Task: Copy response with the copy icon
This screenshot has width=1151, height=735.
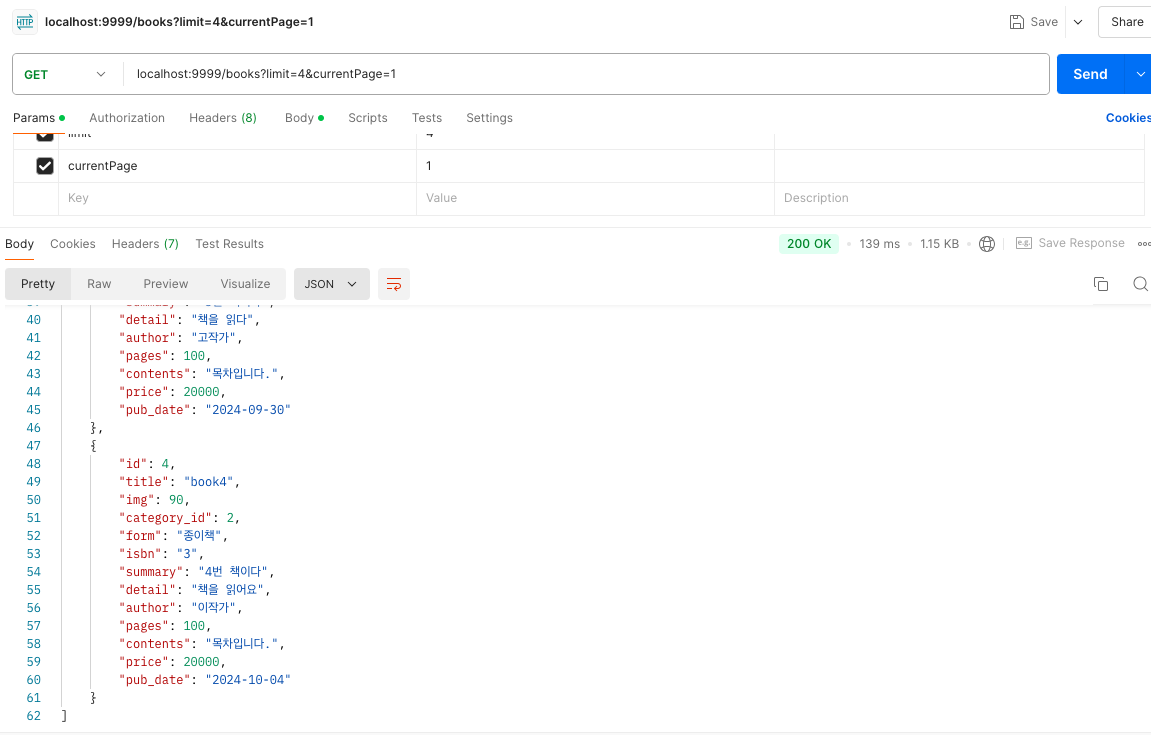Action: pyautogui.click(x=1101, y=284)
